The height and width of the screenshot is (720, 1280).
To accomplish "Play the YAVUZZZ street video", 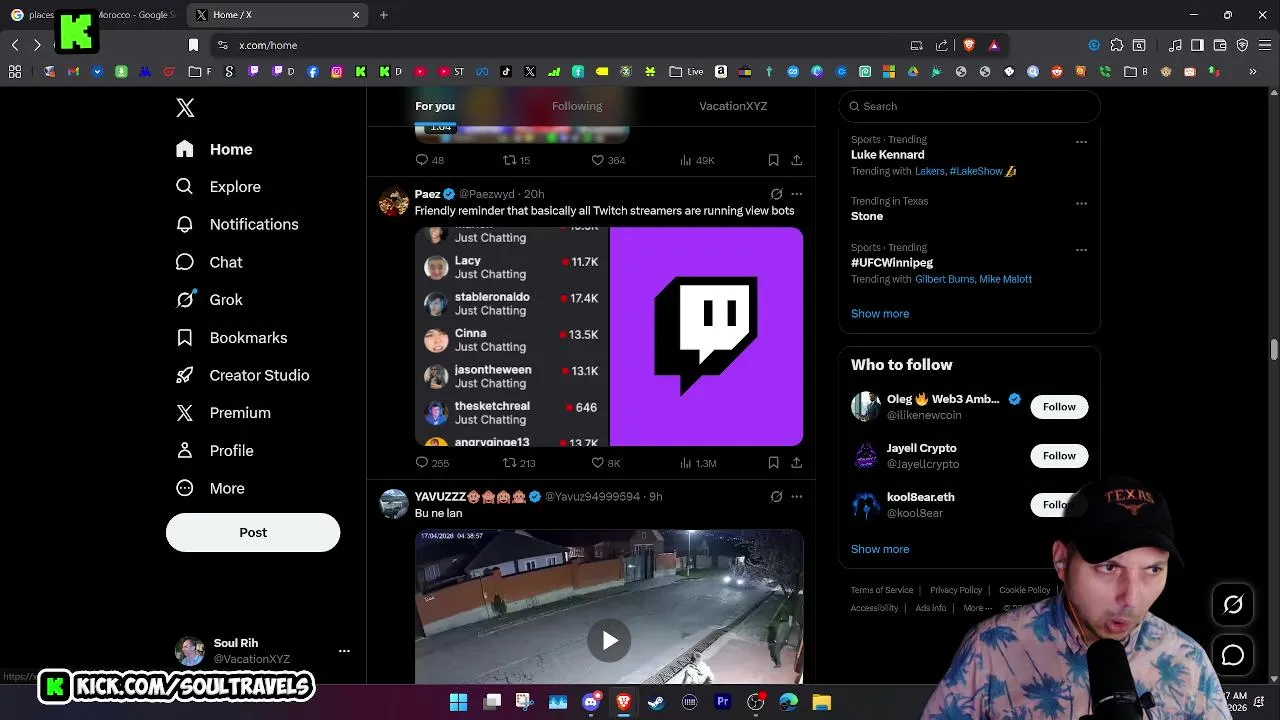I will [609, 640].
